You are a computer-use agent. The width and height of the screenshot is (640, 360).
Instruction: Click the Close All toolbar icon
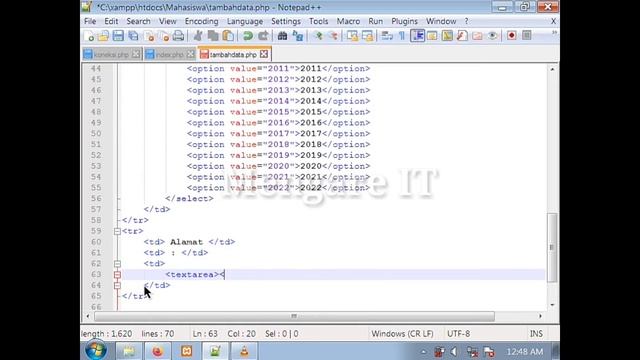[164, 36]
